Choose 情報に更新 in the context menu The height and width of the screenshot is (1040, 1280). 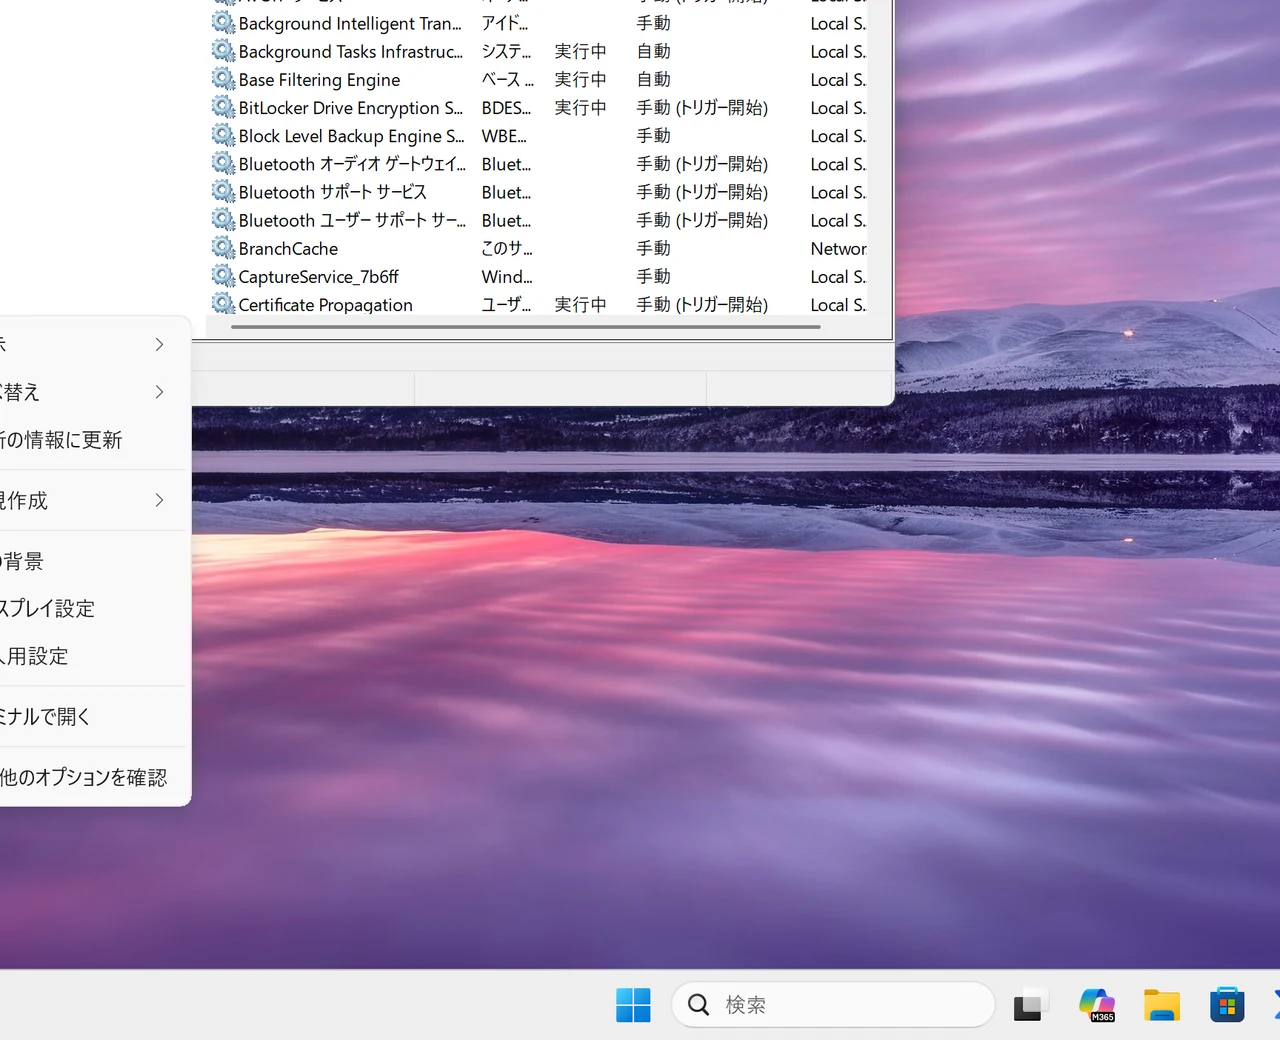92,440
